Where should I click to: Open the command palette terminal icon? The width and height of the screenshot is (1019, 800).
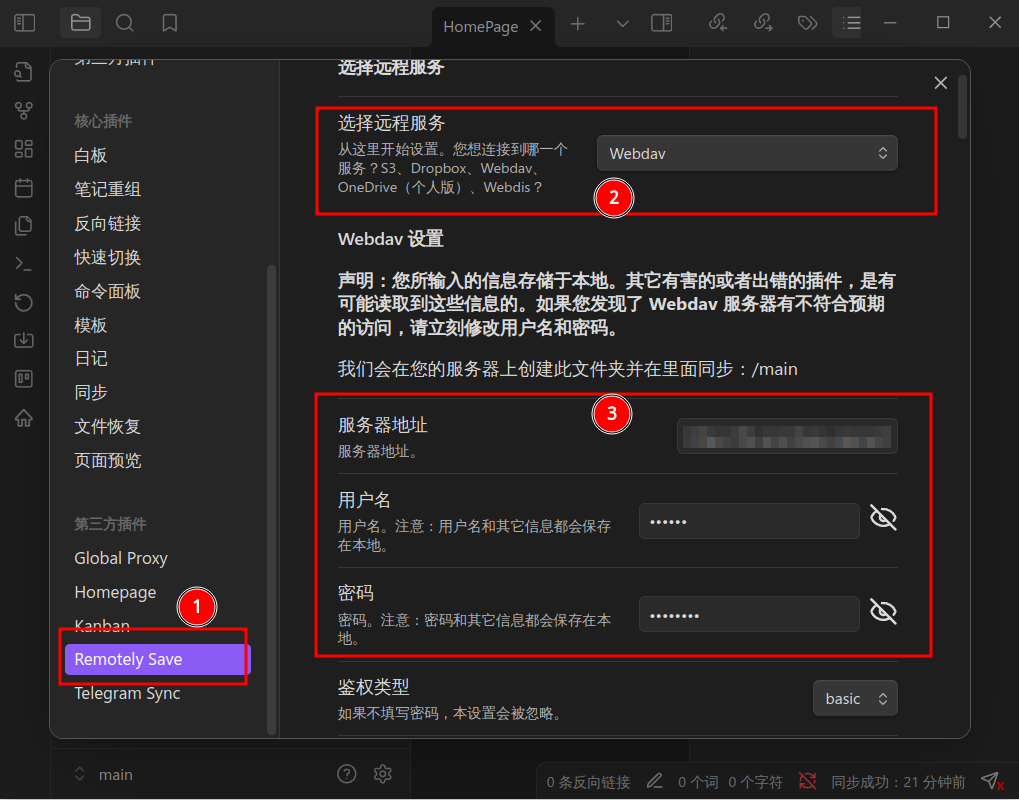pyautogui.click(x=24, y=264)
